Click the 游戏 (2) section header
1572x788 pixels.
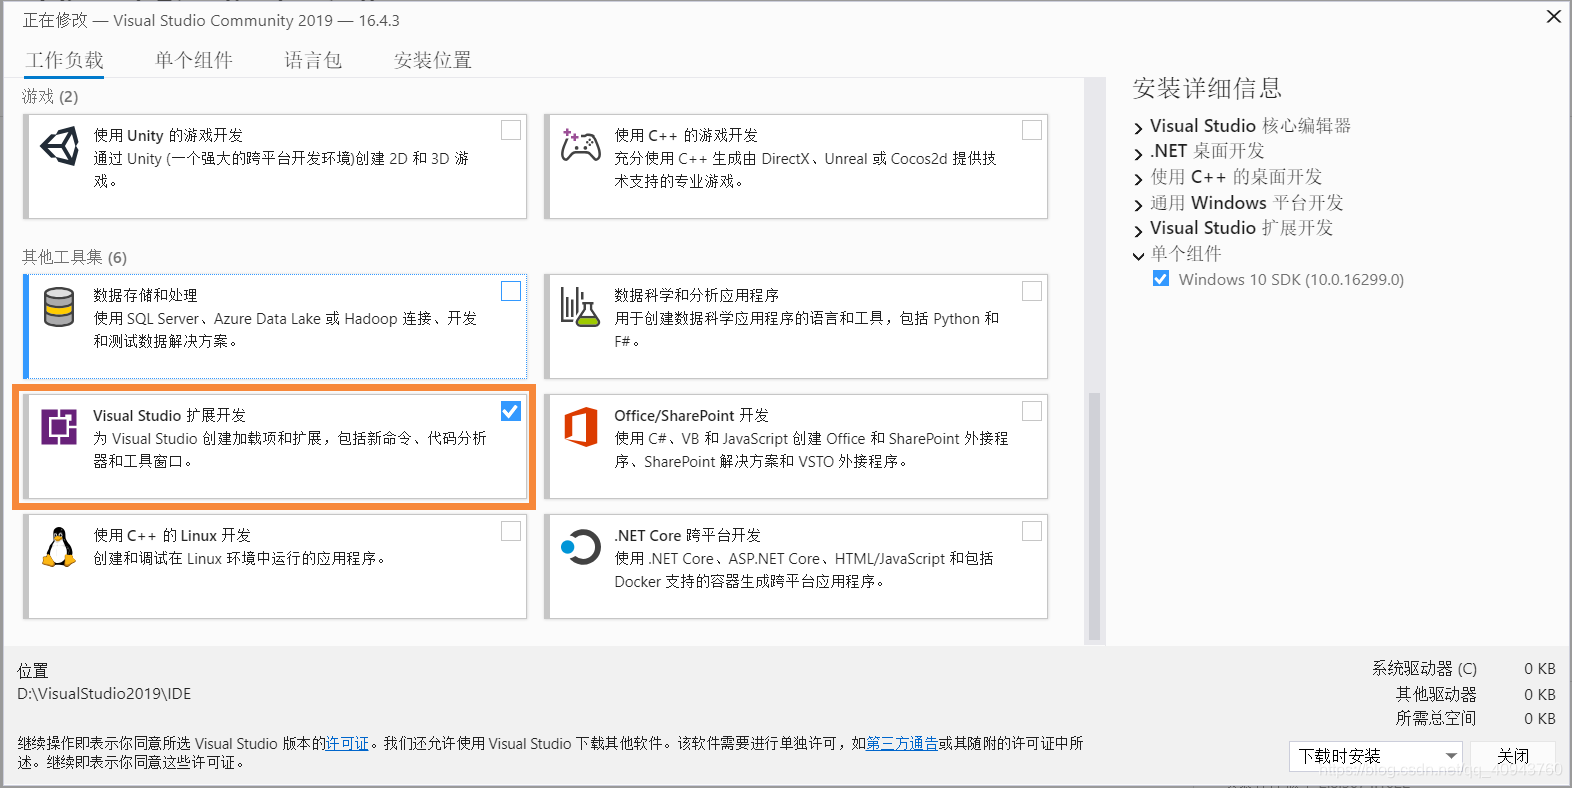[50, 96]
